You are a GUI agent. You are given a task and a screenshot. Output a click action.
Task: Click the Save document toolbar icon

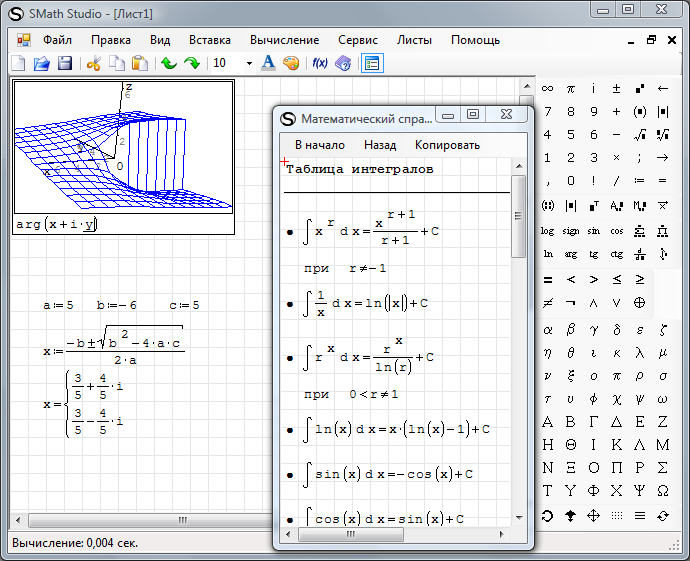tap(65, 63)
